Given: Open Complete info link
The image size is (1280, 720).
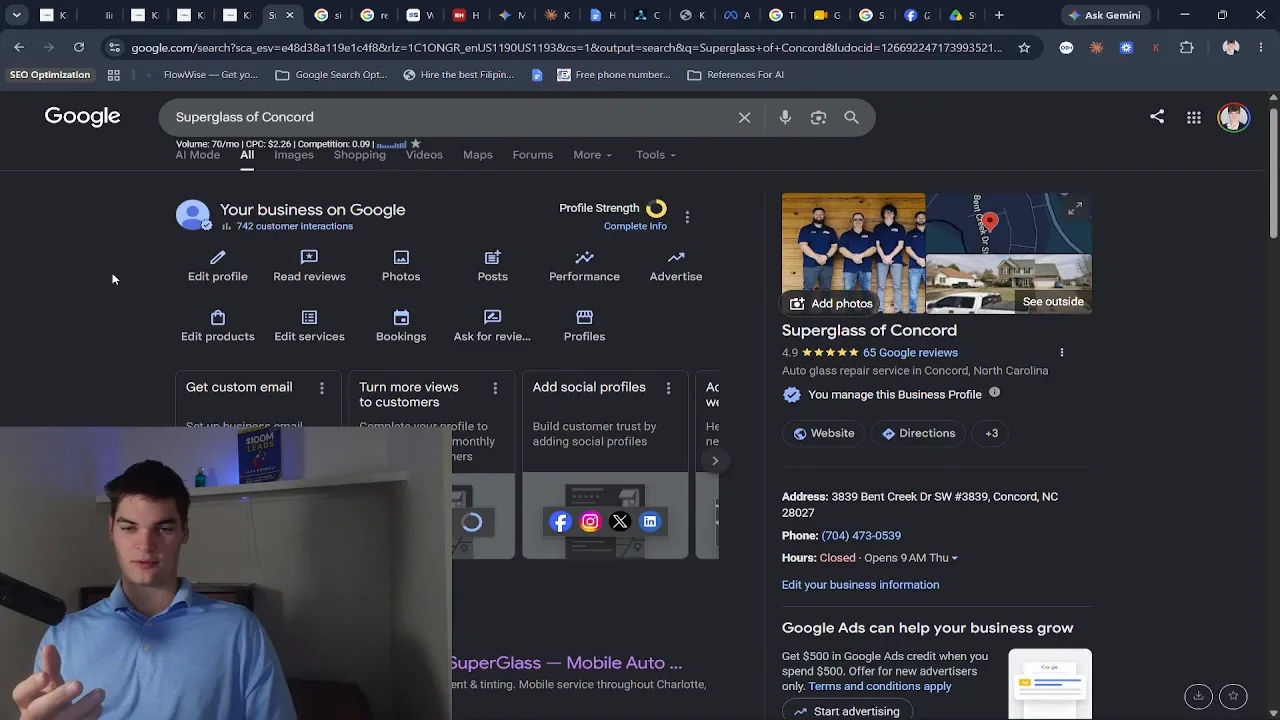Looking at the screenshot, I should coord(635,226).
